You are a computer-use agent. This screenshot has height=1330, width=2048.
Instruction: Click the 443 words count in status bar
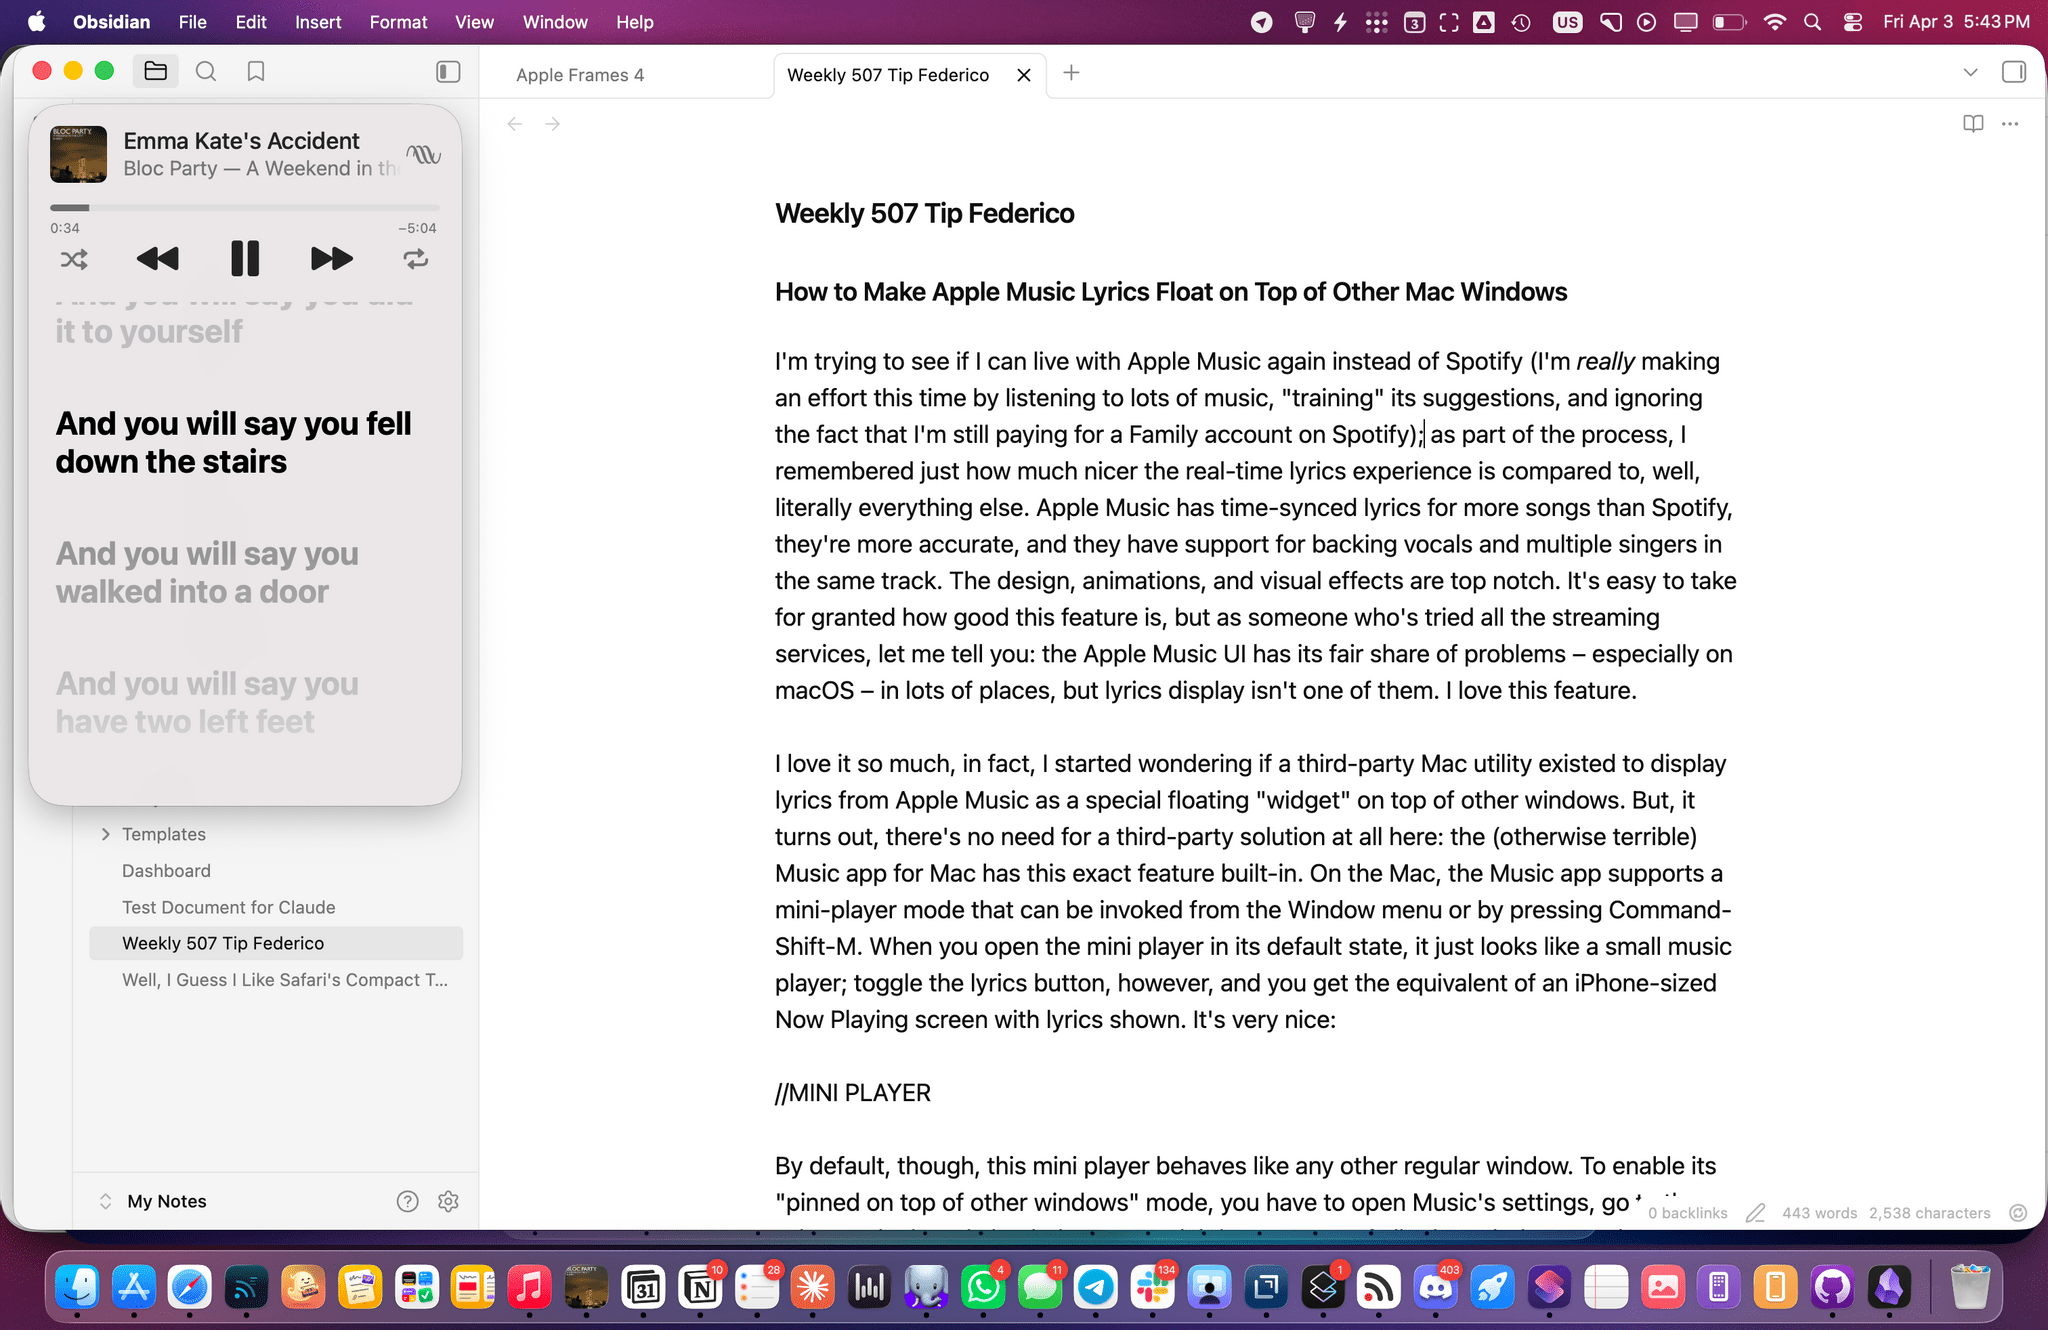(x=1819, y=1213)
